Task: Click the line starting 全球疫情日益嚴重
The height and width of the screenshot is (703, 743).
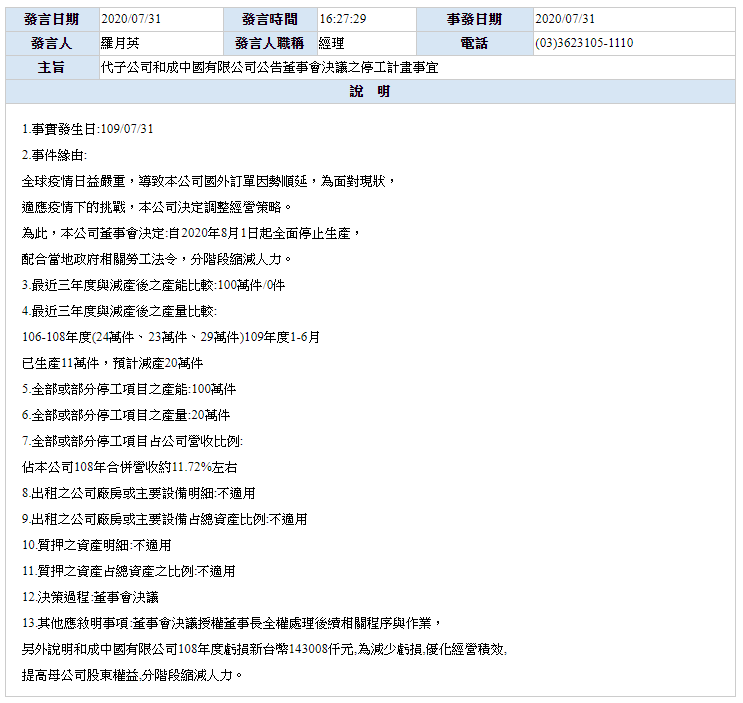Action: (208, 181)
